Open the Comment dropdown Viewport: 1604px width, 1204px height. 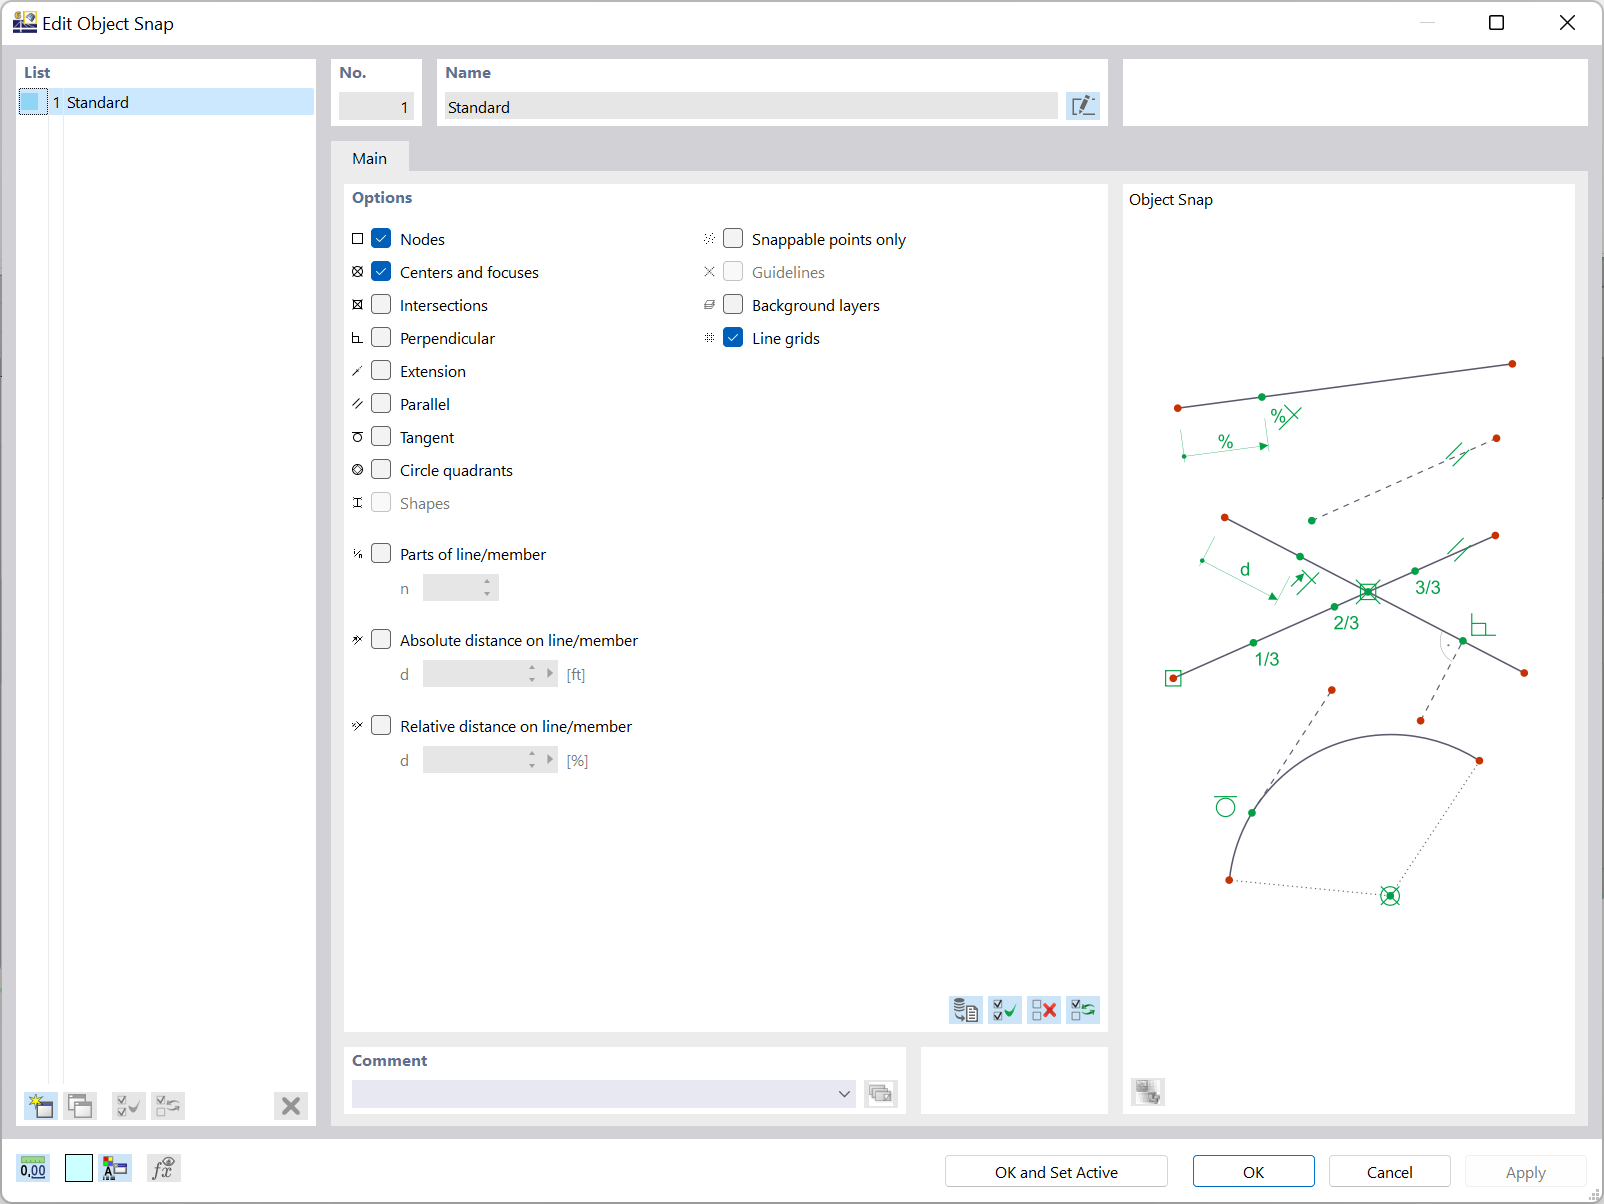coord(844,1094)
